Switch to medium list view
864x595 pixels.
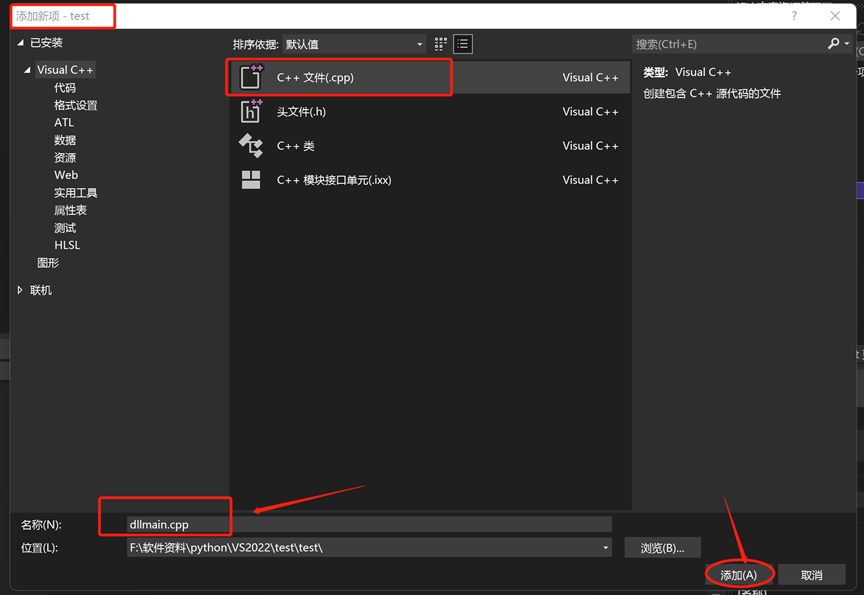[463, 44]
